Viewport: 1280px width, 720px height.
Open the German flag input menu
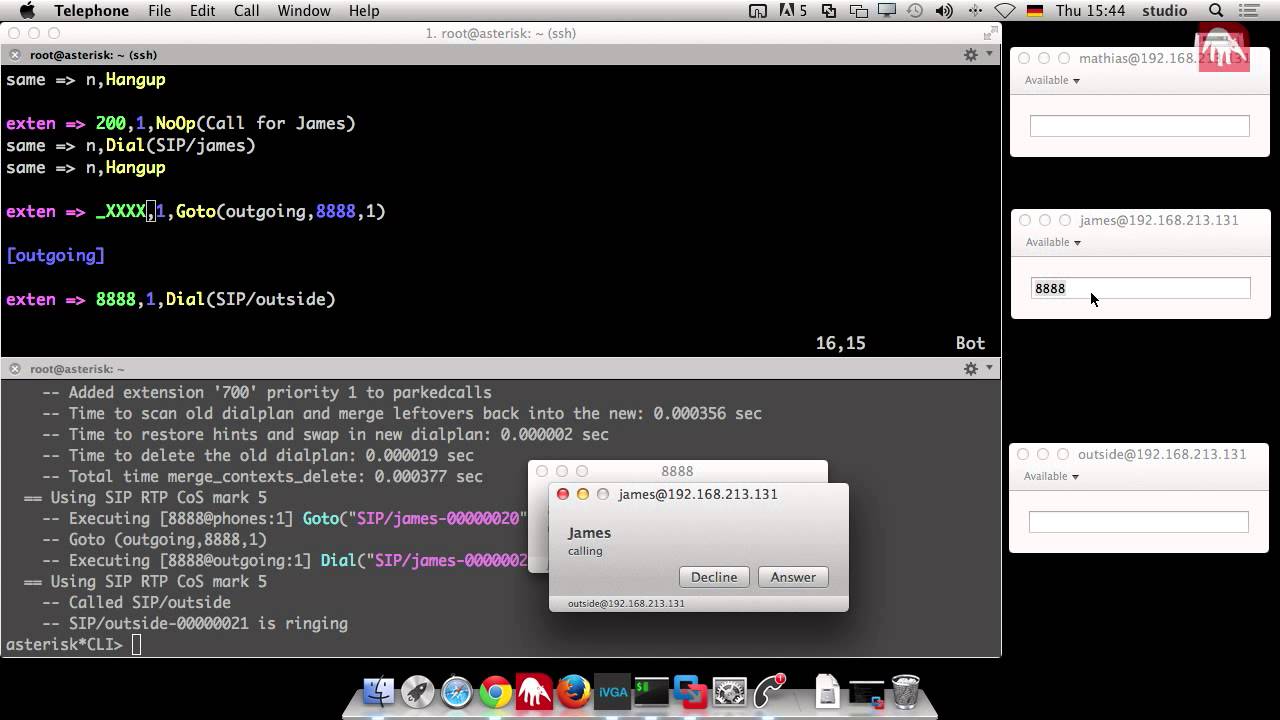point(1035,11)
